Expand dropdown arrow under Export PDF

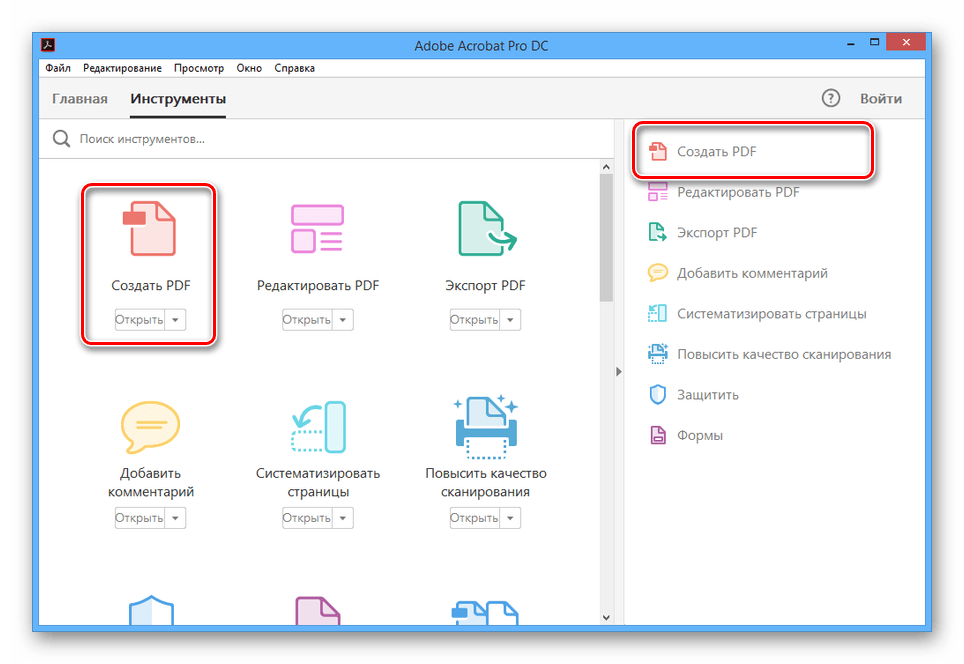coord(511,320)
